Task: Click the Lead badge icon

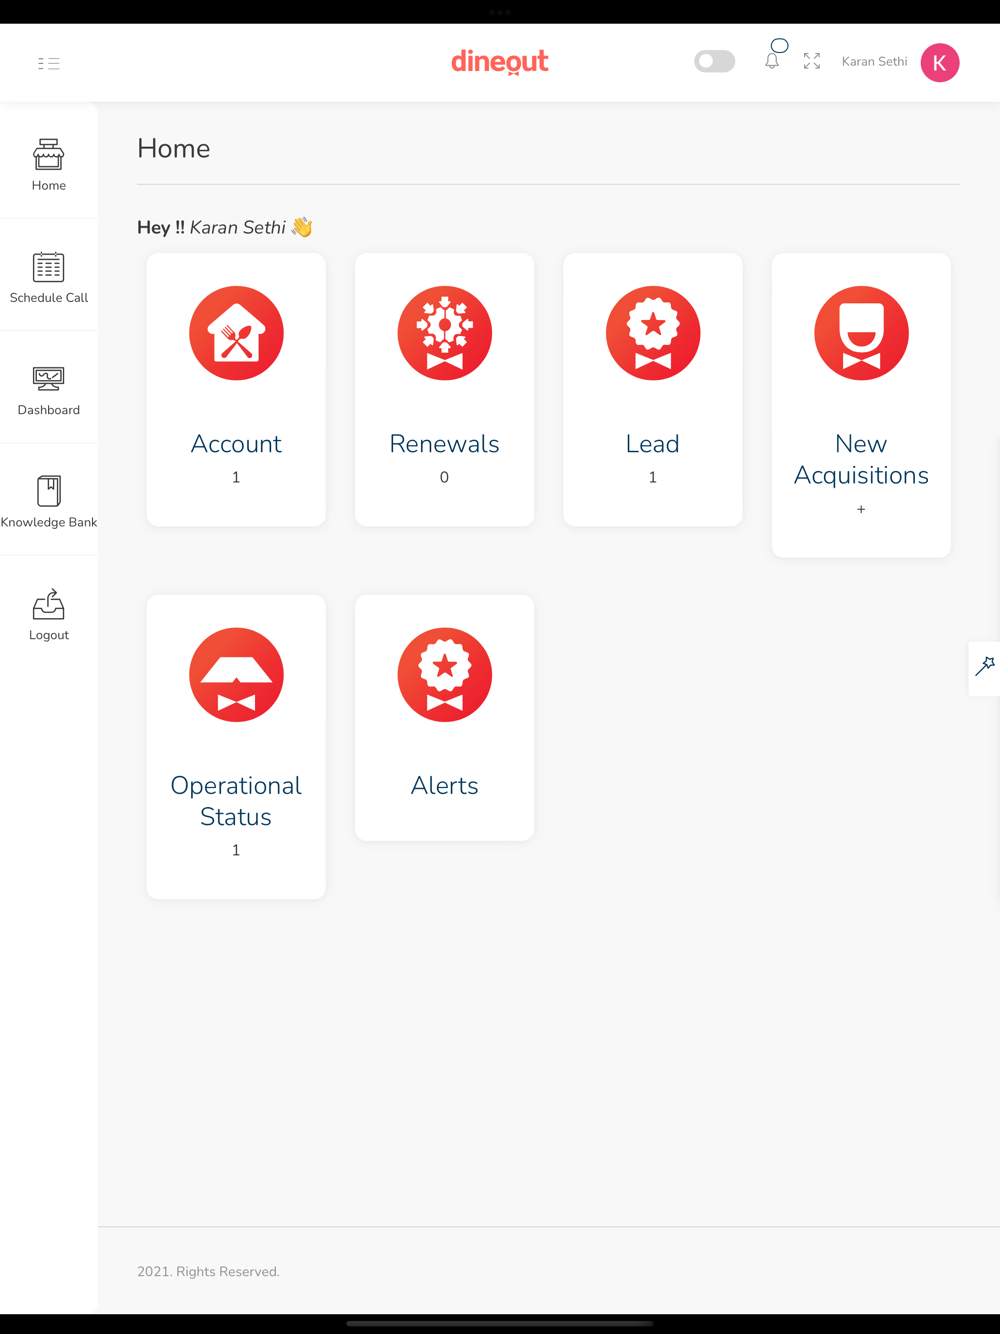Action: tap(653, 333)
